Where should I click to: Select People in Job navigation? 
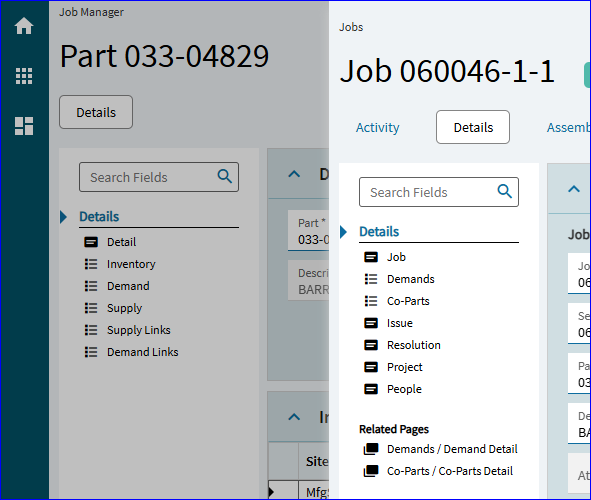pyautogui.click(x=404, y=389)
